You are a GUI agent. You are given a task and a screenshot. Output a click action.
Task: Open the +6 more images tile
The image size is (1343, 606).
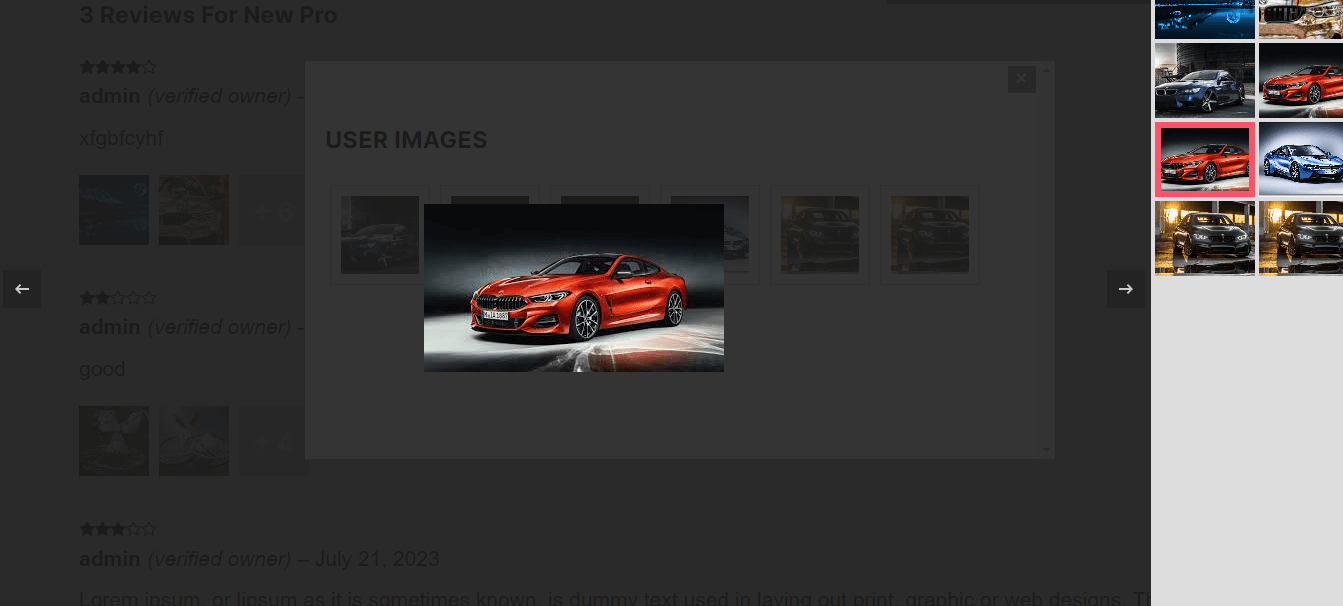click(272, 210)
